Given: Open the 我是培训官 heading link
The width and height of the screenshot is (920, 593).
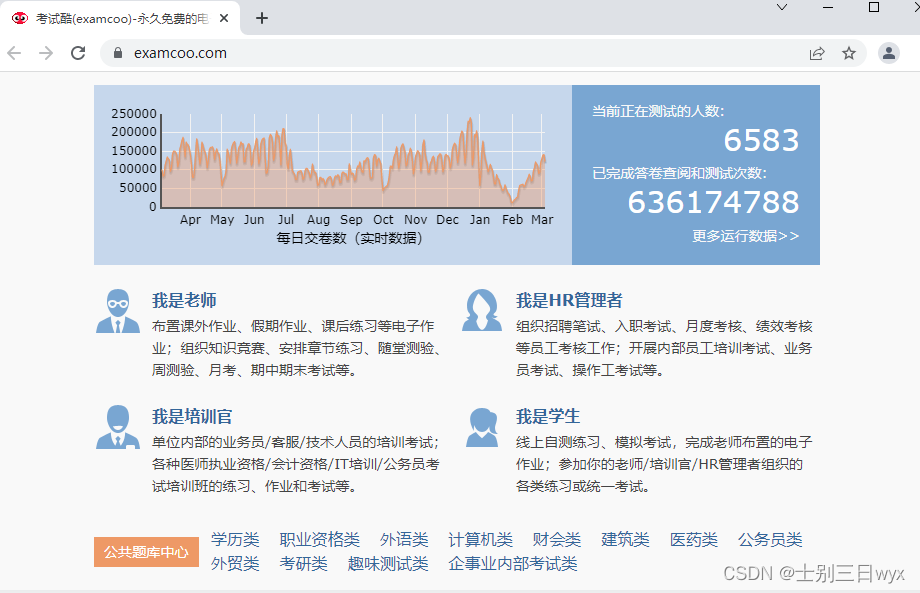Looking at the screenshot, I should [192, 416].
